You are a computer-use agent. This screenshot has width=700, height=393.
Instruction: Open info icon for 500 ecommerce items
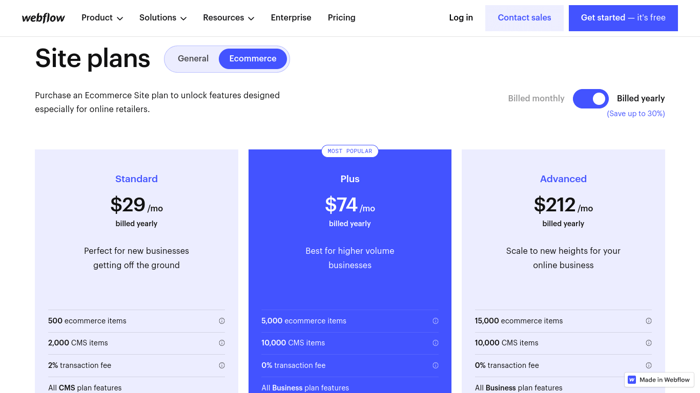click(221, 321)
